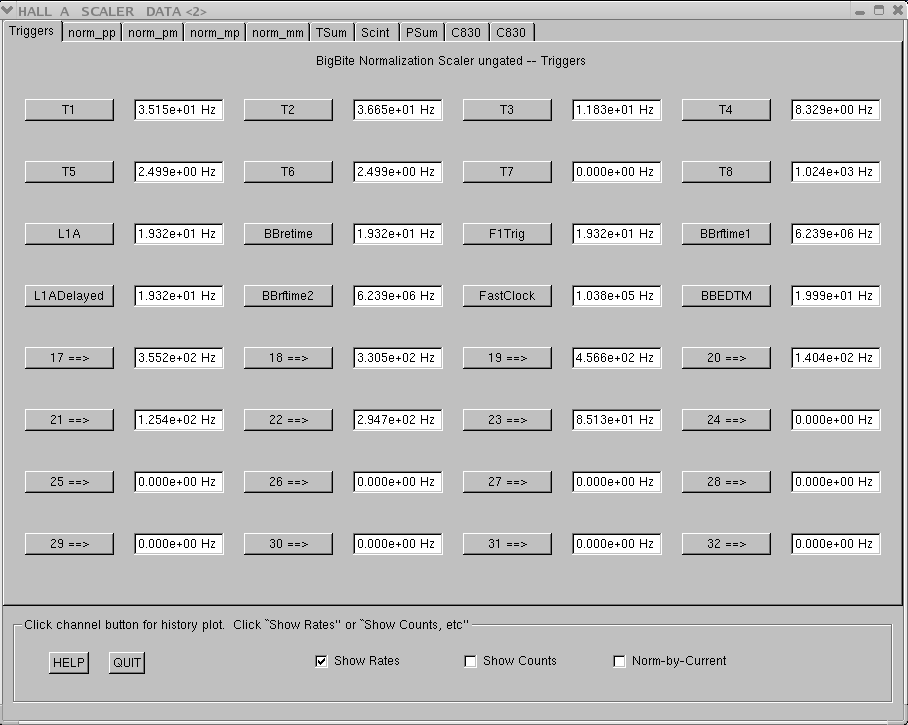Click channel 19 rate field 4.566e+02 Hz
Image resolution: width=908 pixels, height=725 pixels.
(x=617, y=358)
